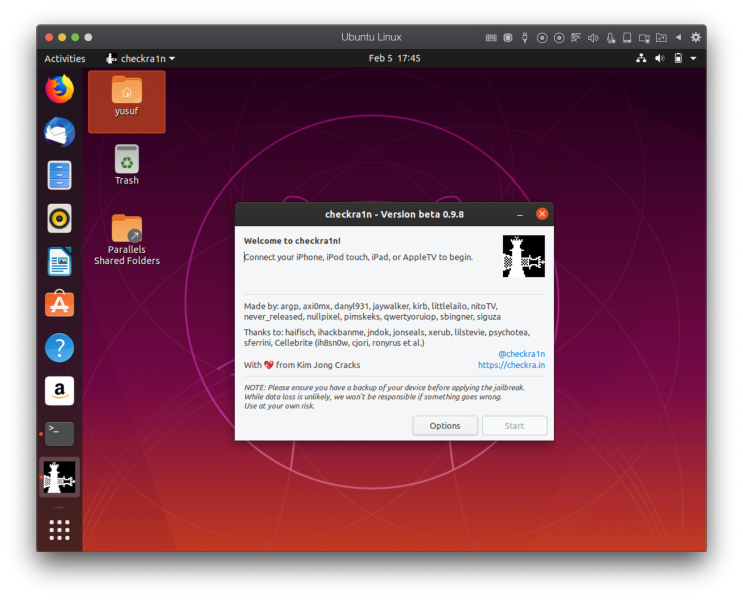Show Applications grid at dock bottom
Viewport: 743px width, 600px height.
[59, 528]
